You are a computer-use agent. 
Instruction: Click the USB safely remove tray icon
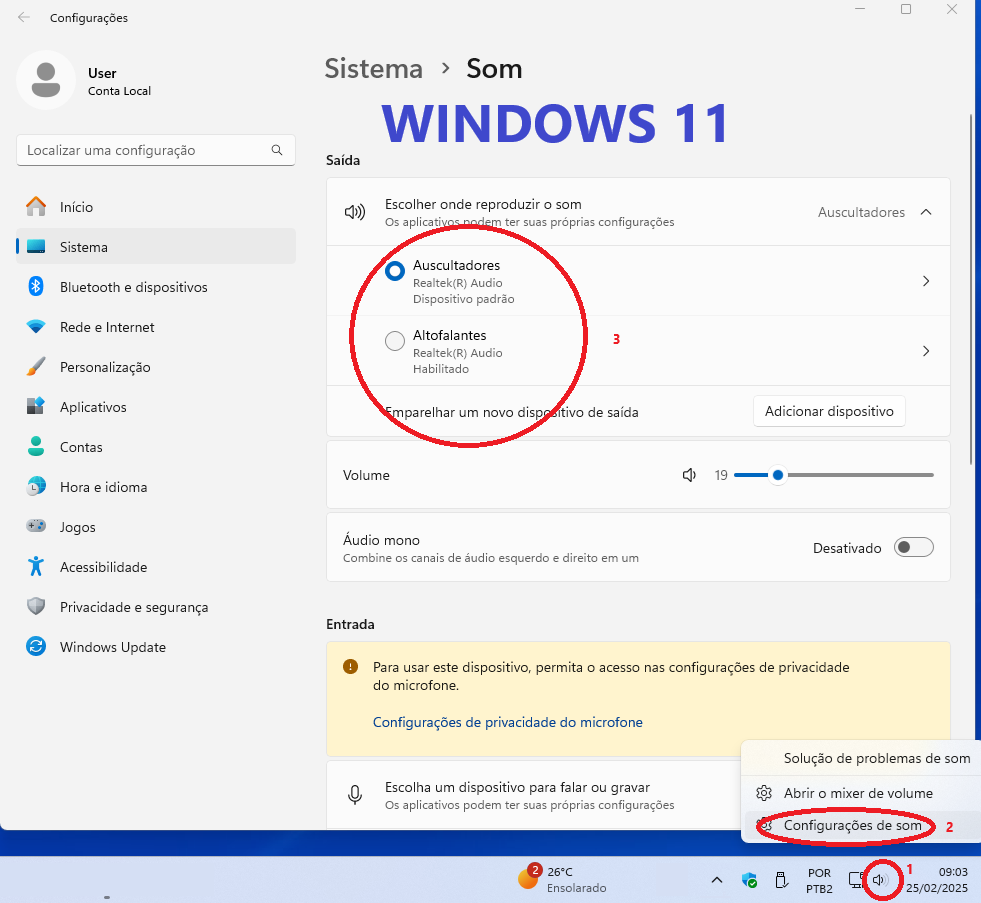pyautogui.click(x=781, y=880)
